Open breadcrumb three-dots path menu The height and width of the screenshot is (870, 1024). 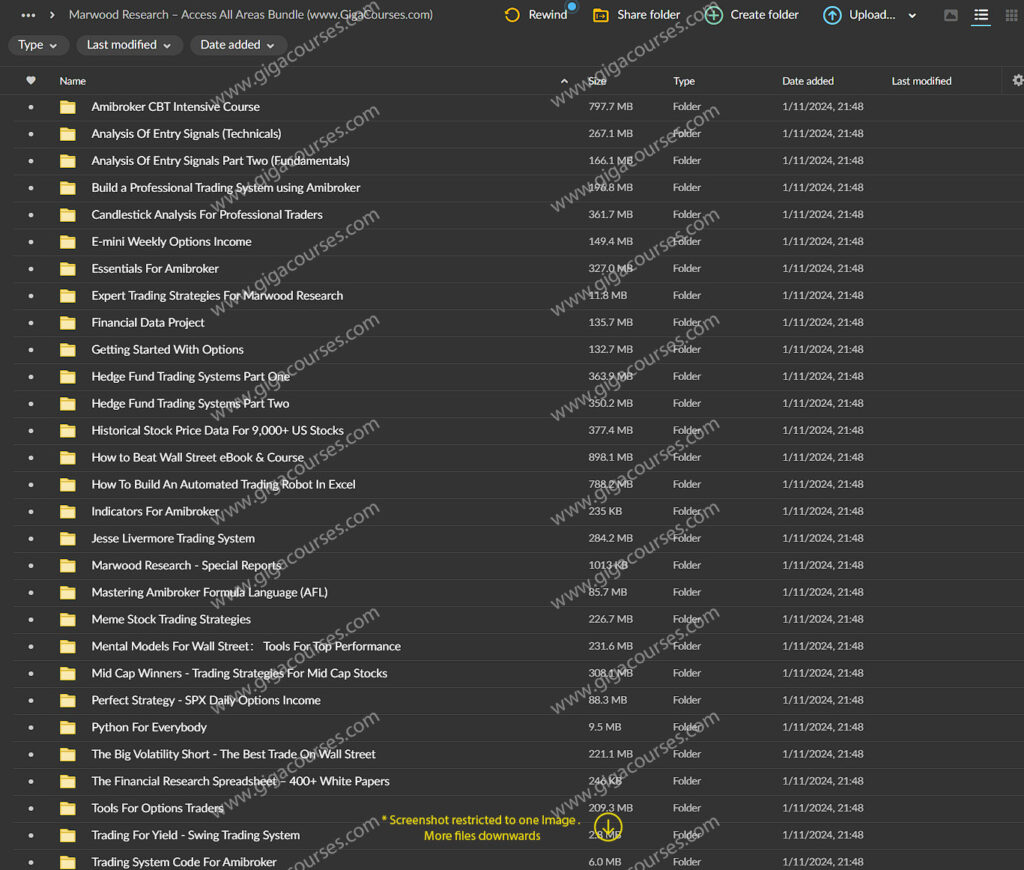click(x=28, y=15)
